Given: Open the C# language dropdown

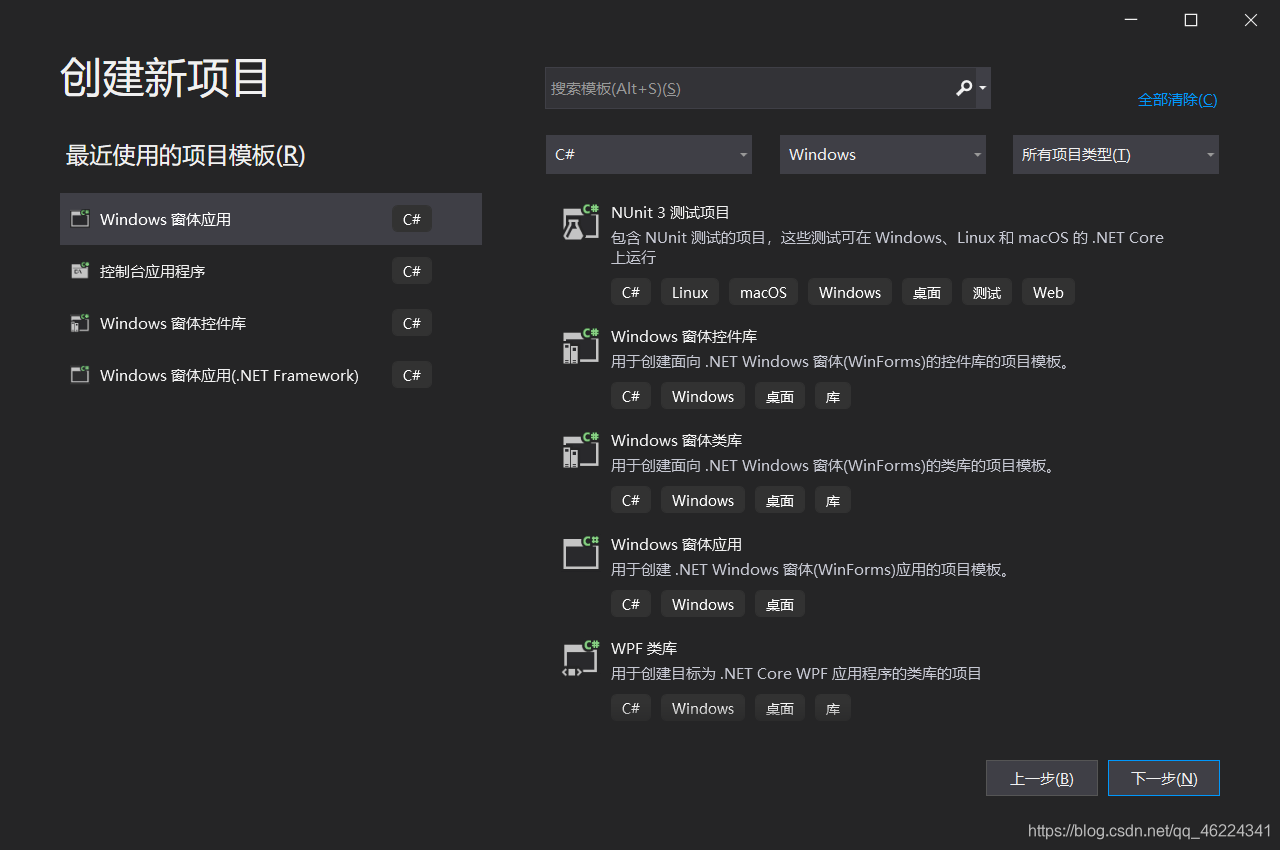Looking at the screenshot, I should (648, 154).
